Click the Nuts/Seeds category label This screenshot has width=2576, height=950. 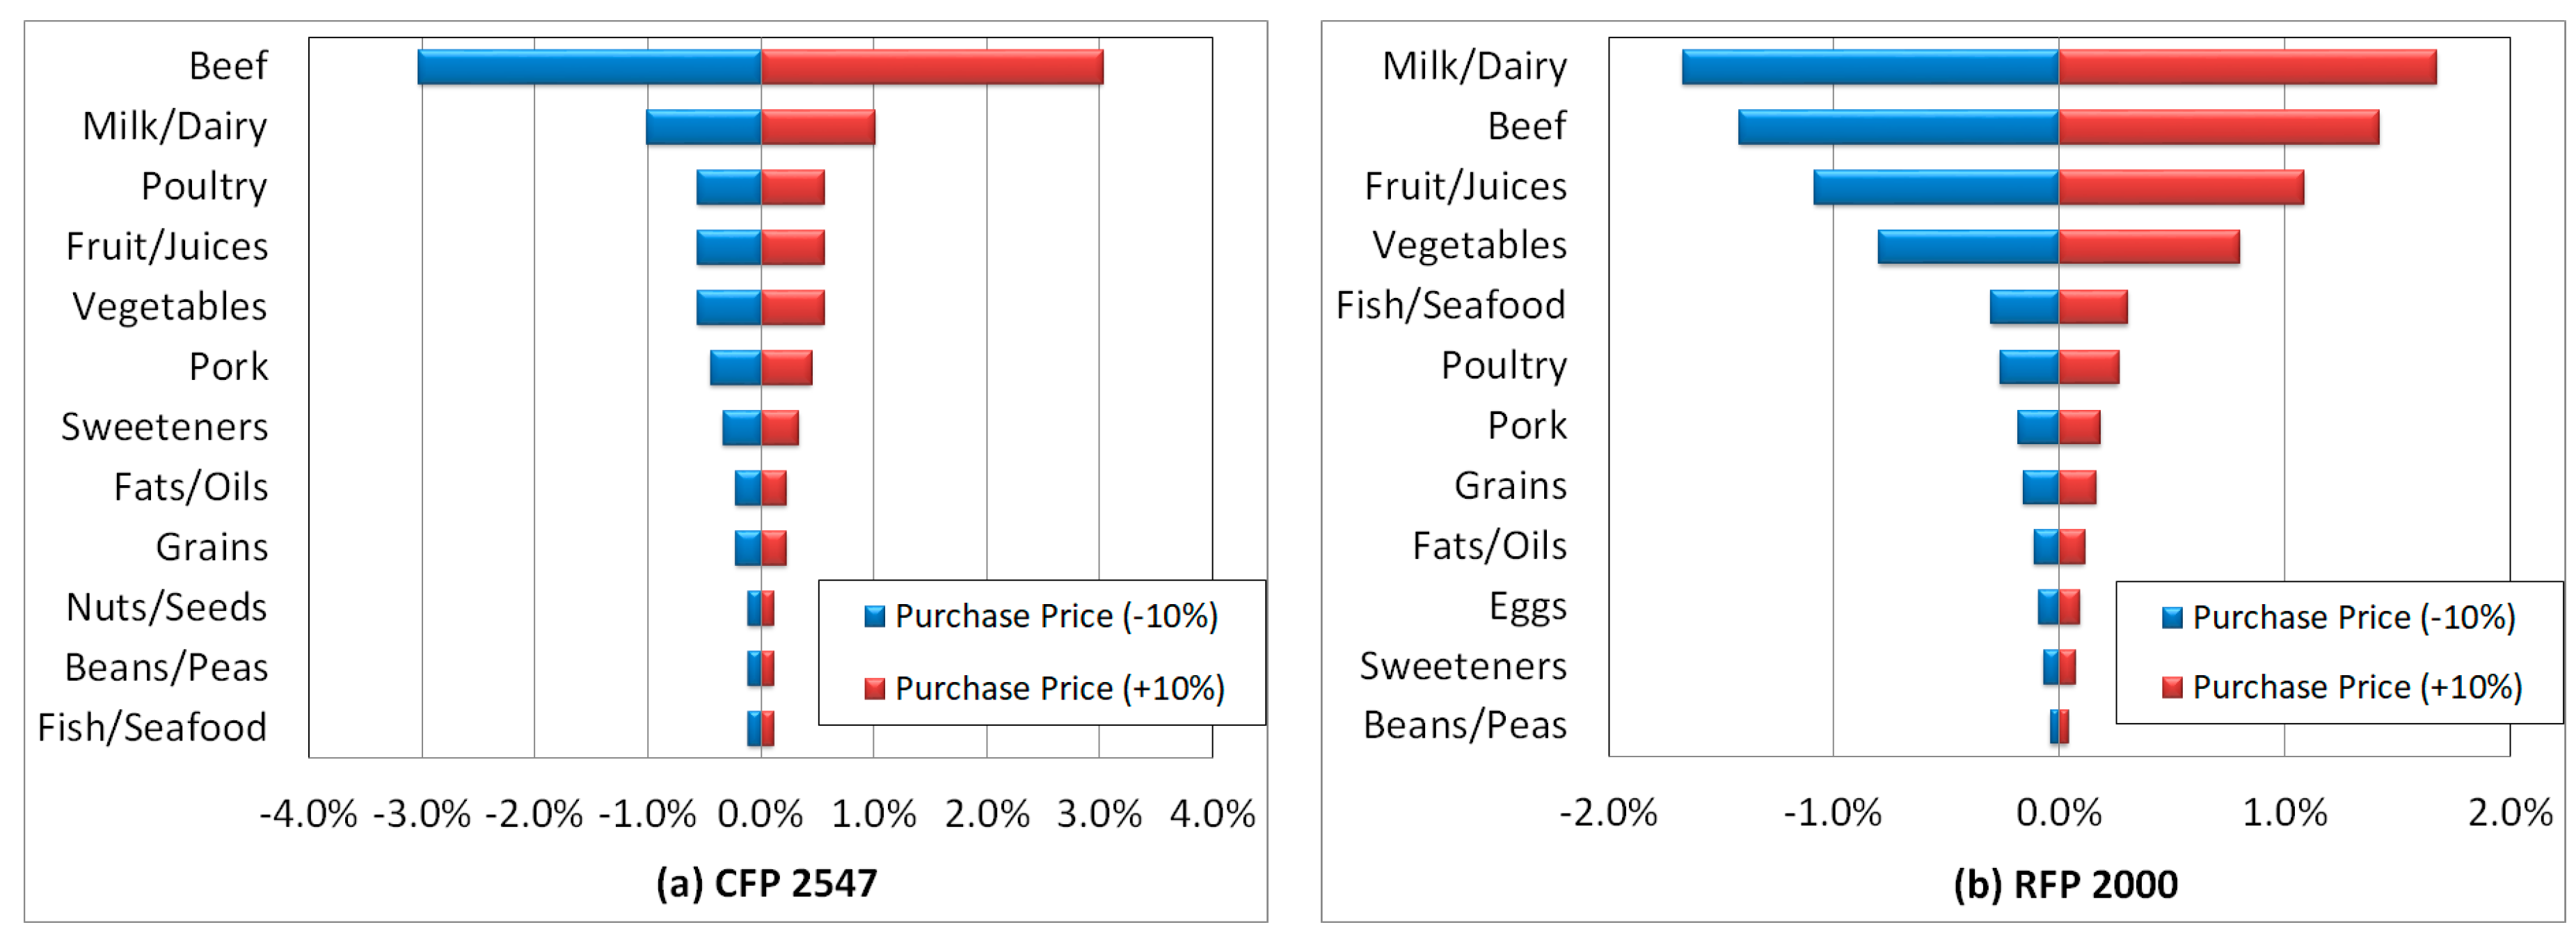click(x=166, y=607)
